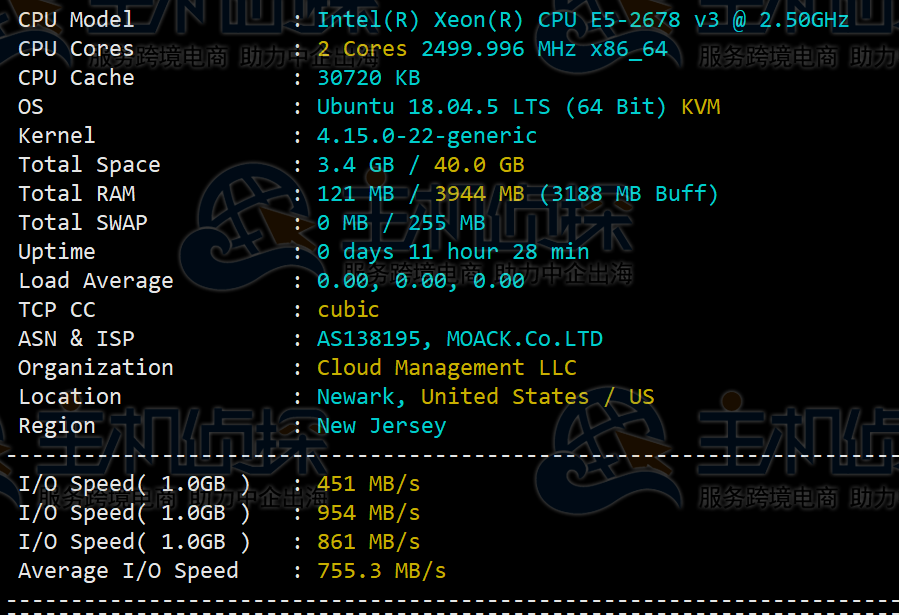Click the Organization value Cloud Management LLC

(x=447, y=368)
